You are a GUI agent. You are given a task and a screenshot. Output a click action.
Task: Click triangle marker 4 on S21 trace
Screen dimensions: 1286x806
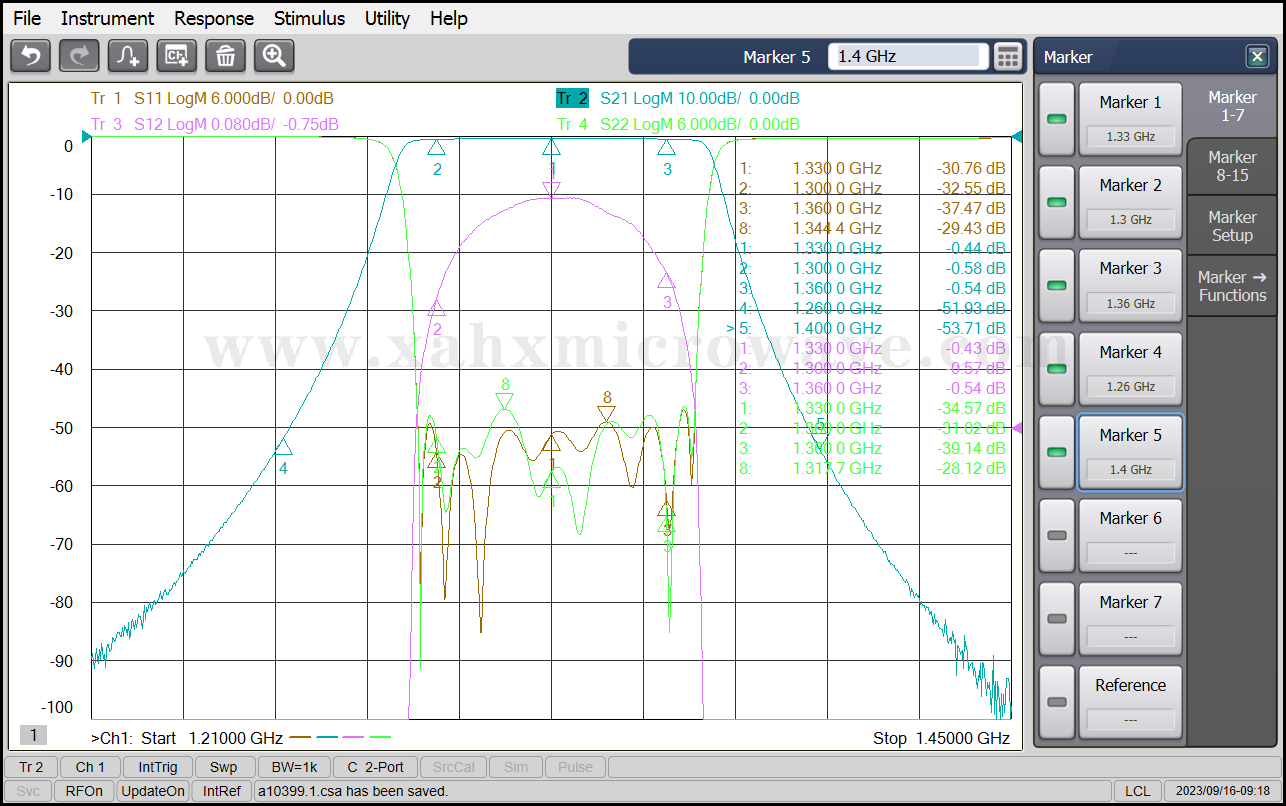coord(283,448)
